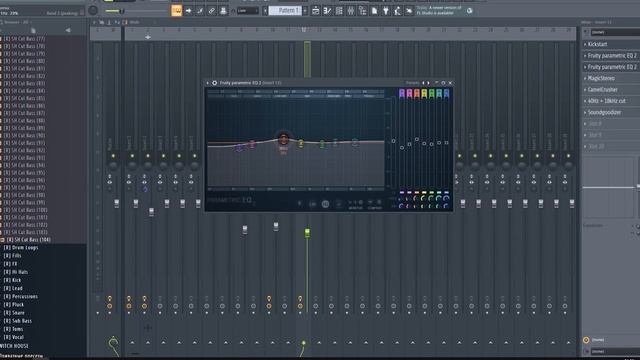Select the purple EQ band token on curve
This screenshot has height=360, width=640.
(x=239, y=148)
